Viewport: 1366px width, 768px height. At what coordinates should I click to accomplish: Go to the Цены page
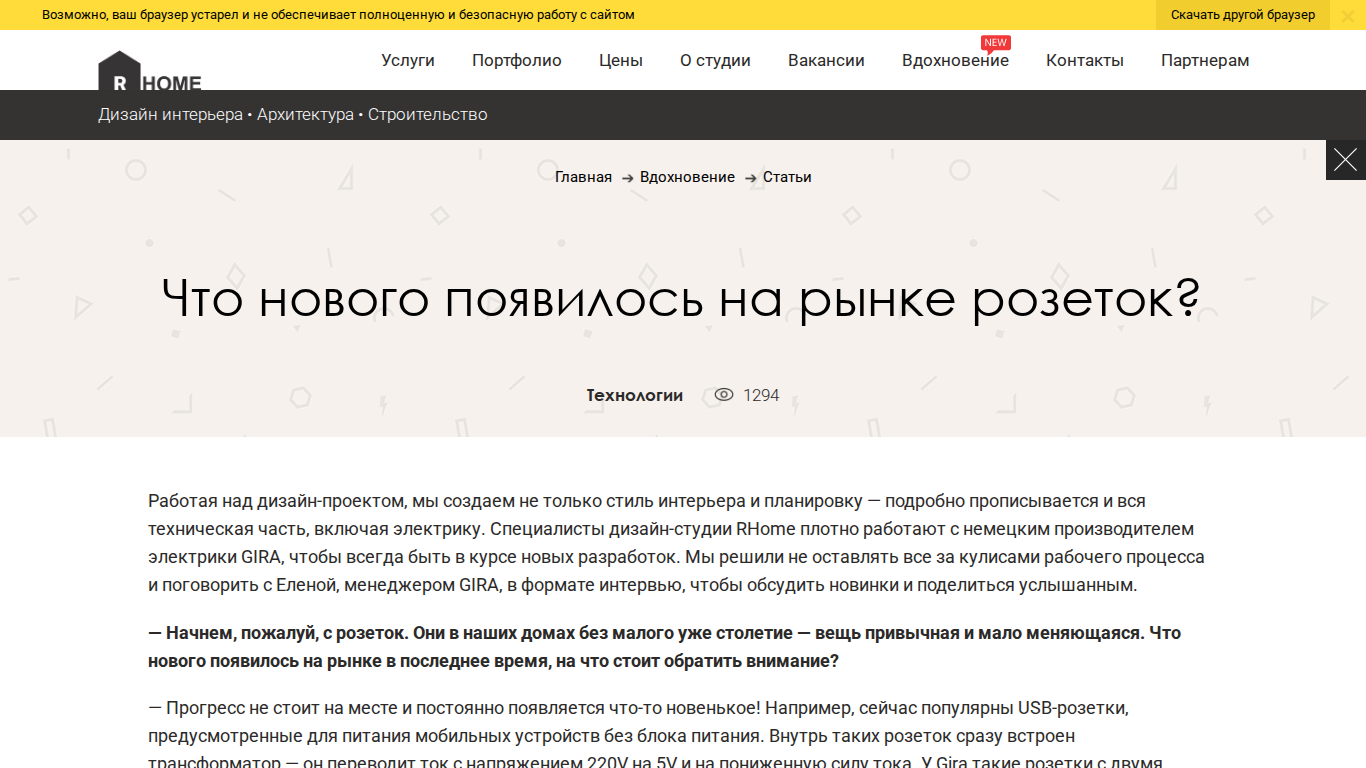coord(621,60)
